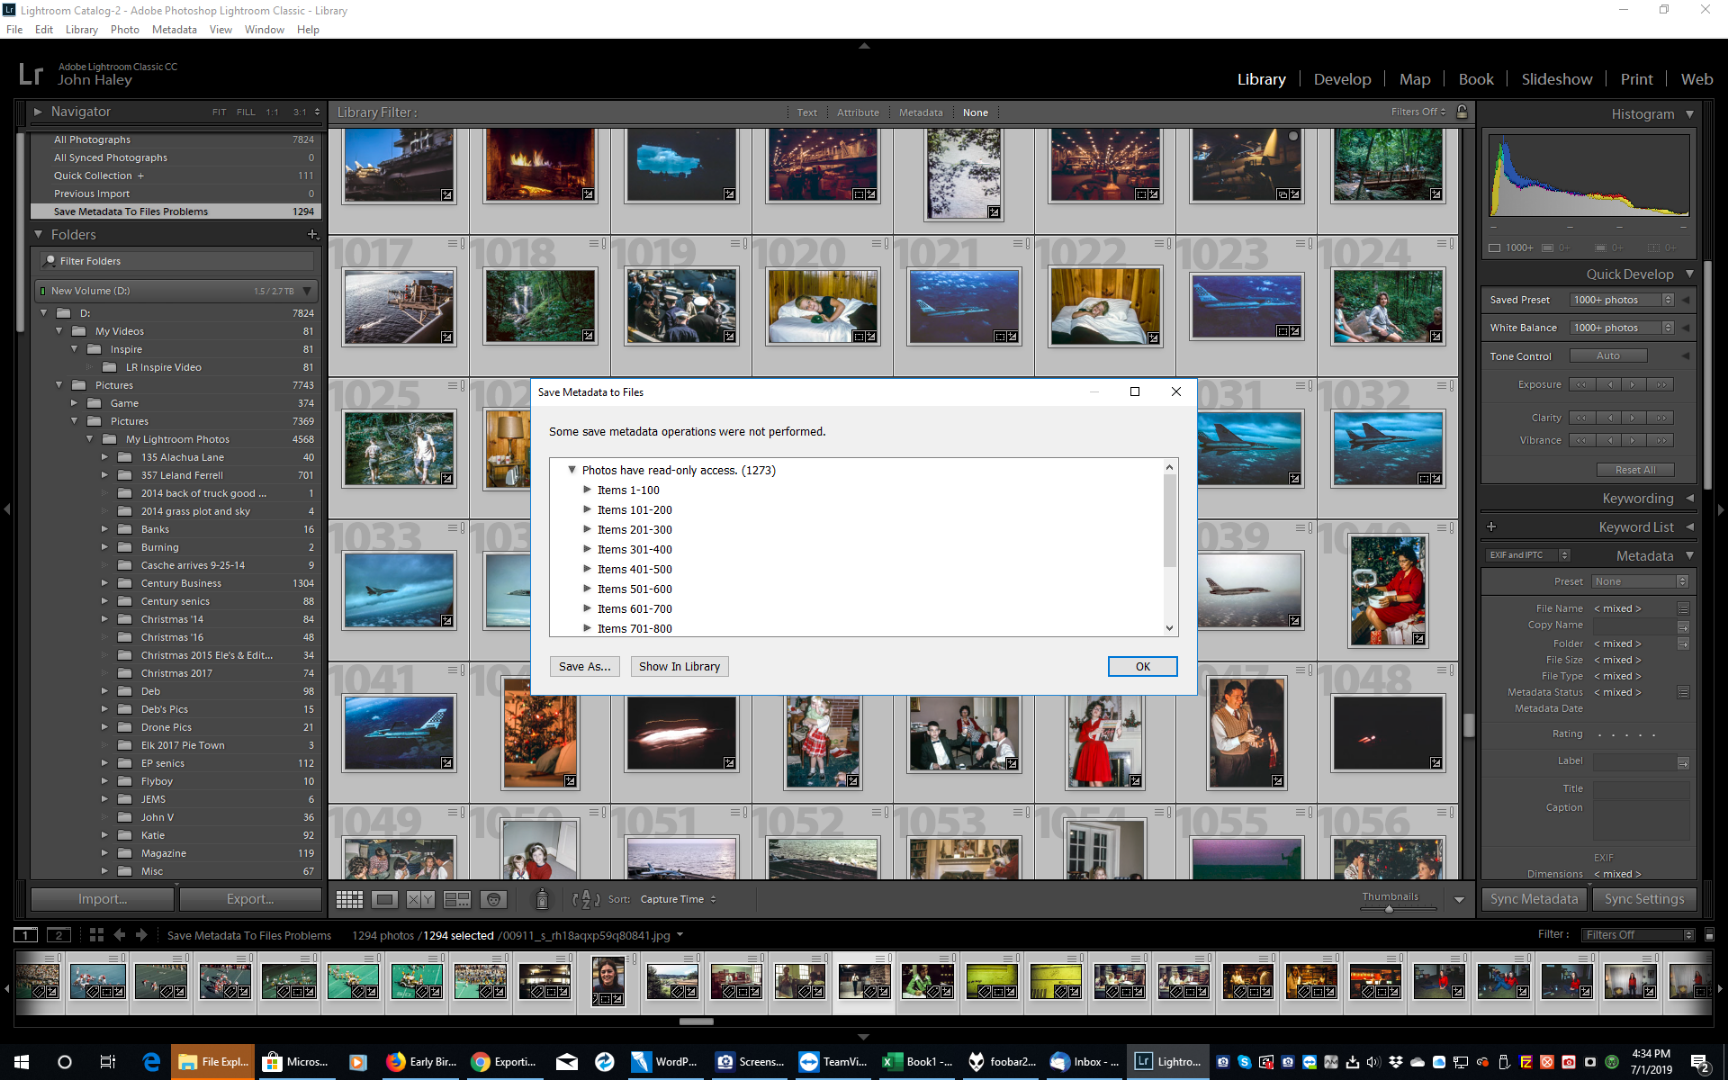
Task: Add to Quick Collection plus sign
Action: (140, 176)
